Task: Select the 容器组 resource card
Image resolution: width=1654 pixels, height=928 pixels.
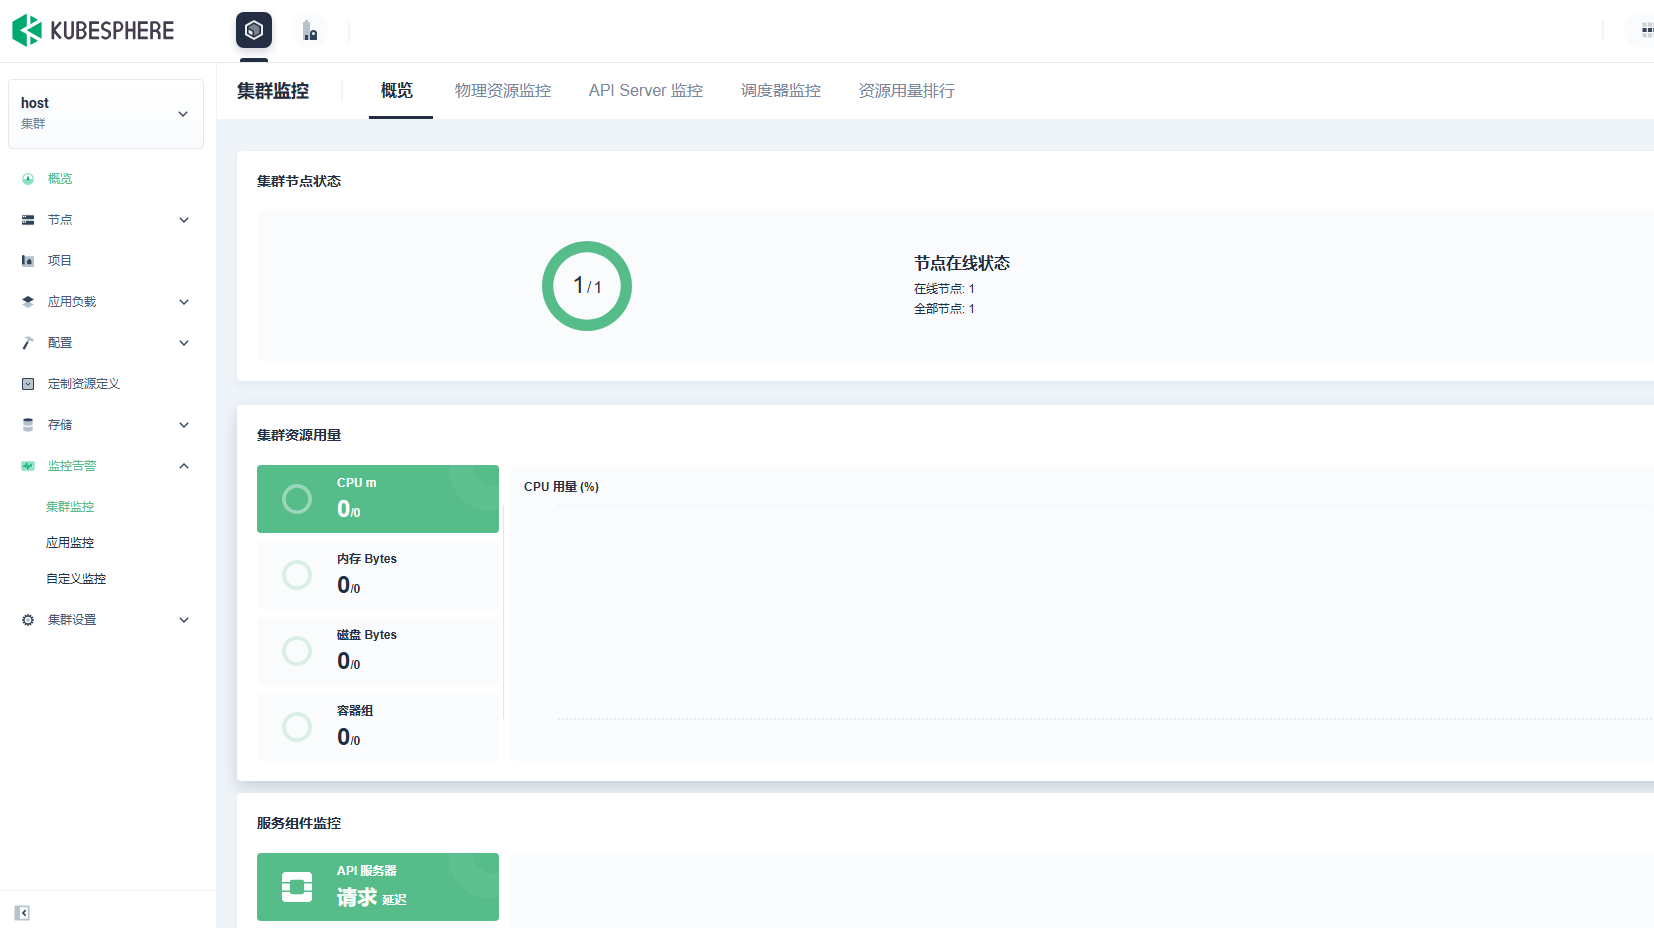Action: [378, 727]
